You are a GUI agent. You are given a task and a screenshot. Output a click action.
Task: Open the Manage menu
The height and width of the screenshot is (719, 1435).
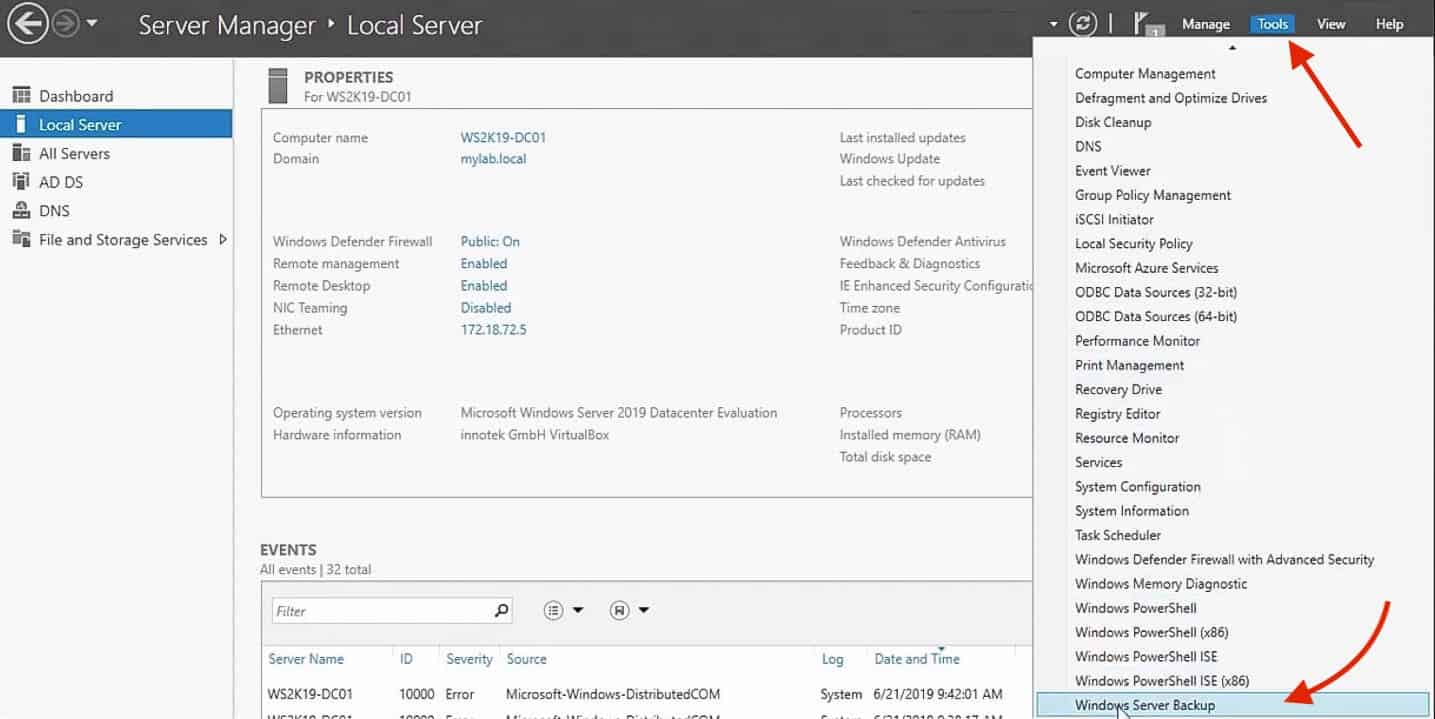click(1205, 24)
